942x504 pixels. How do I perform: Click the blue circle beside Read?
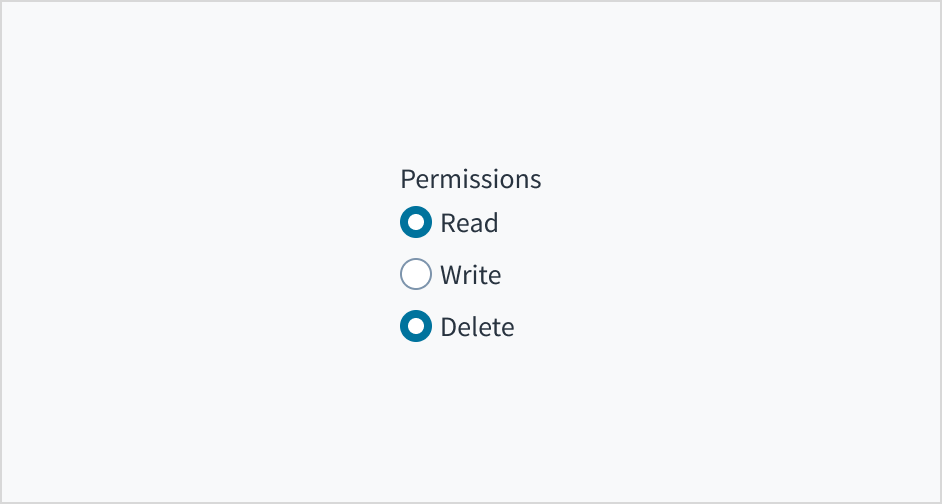[x=416, y=223]
